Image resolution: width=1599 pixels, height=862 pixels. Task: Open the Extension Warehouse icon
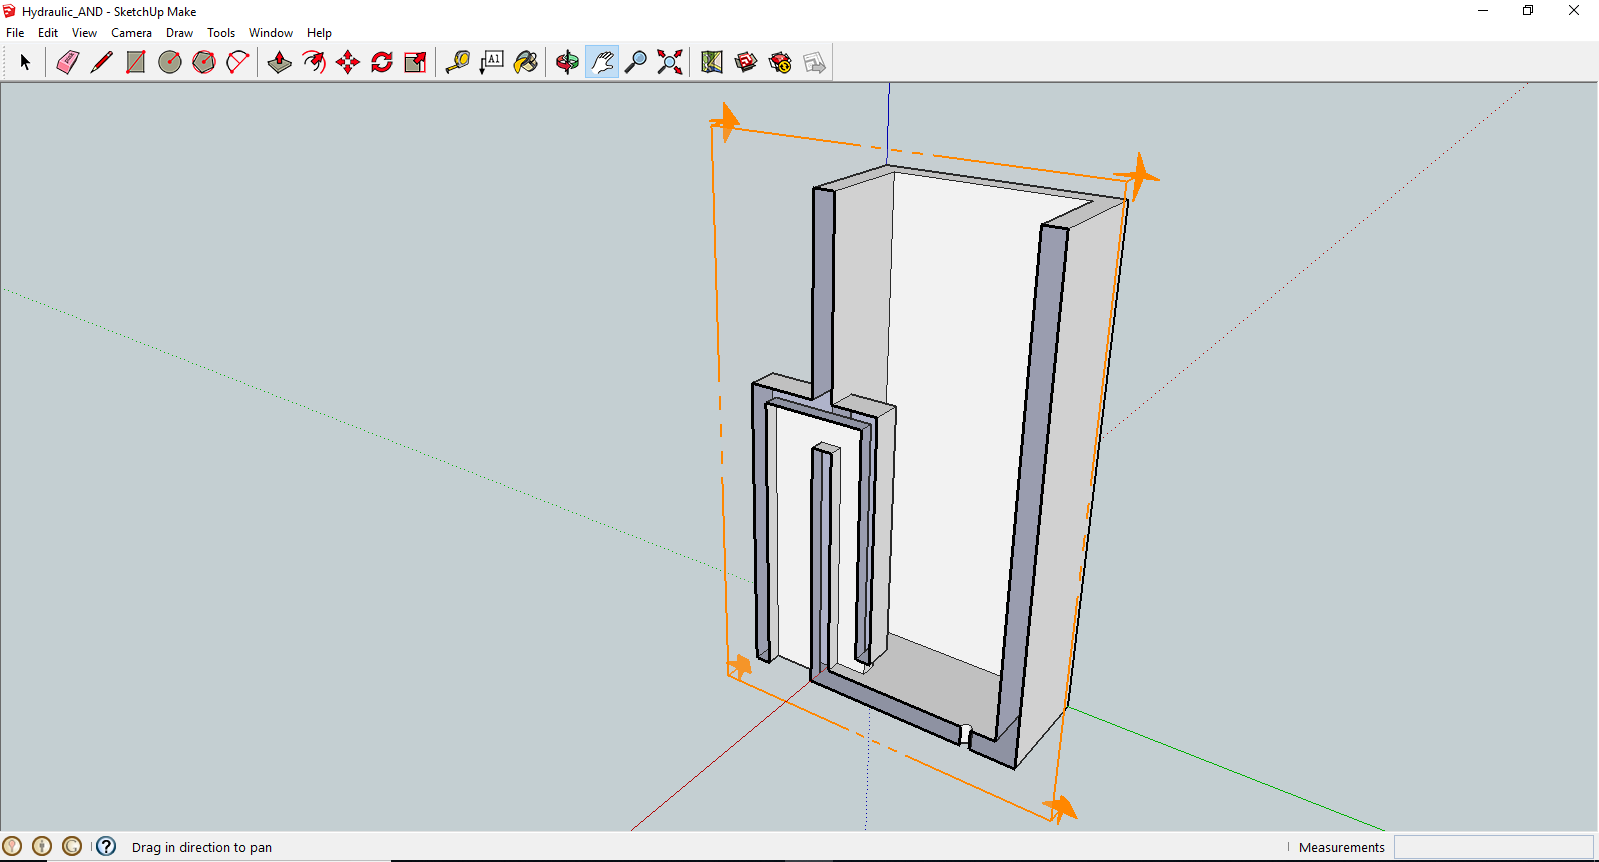pos(780,62)
